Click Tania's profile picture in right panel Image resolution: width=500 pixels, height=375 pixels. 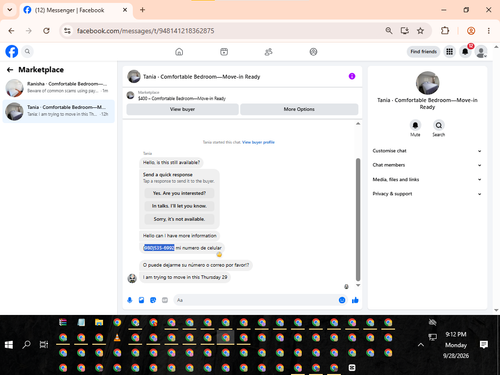coord(427,83)
